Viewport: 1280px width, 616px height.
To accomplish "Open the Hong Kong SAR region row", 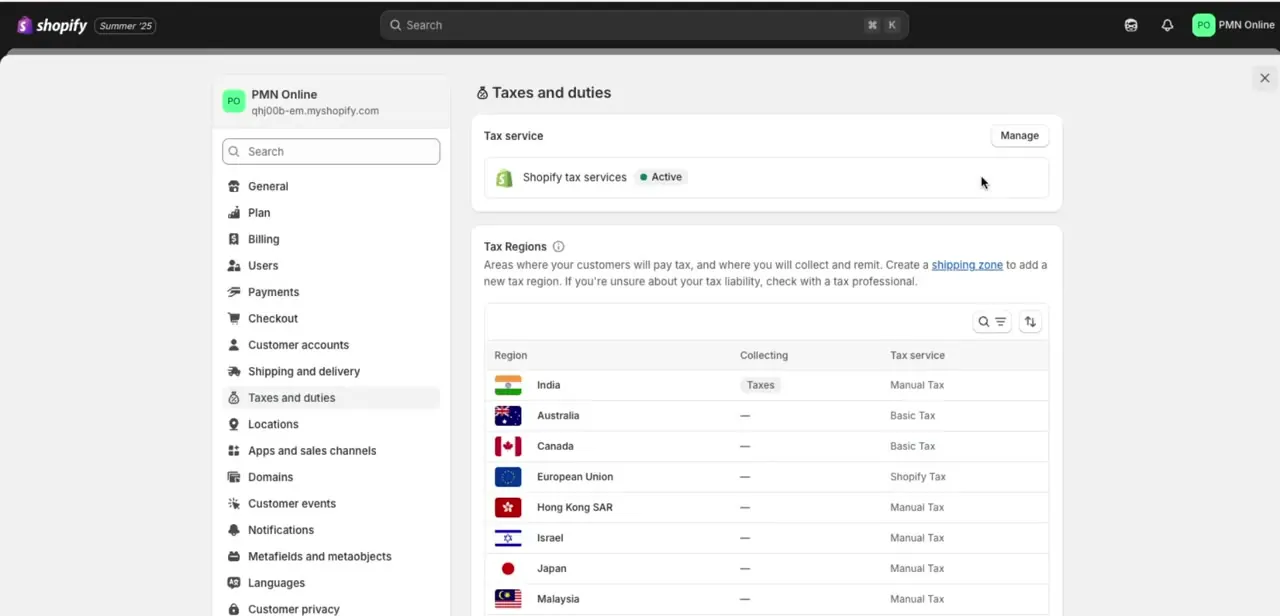I will click(x=767, y=508).
